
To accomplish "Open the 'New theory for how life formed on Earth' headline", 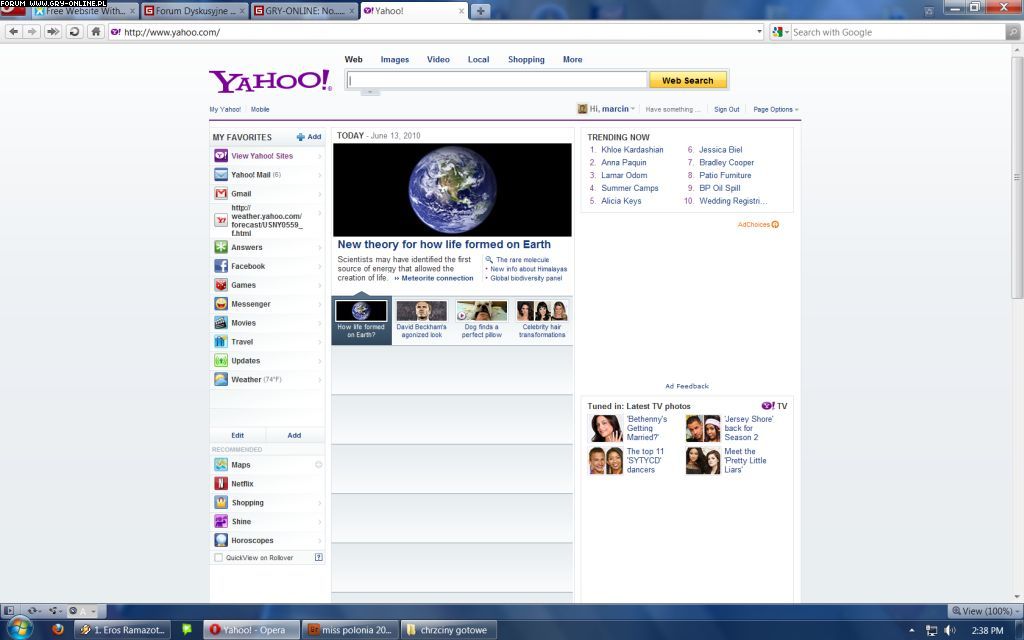I will point(444,244).
